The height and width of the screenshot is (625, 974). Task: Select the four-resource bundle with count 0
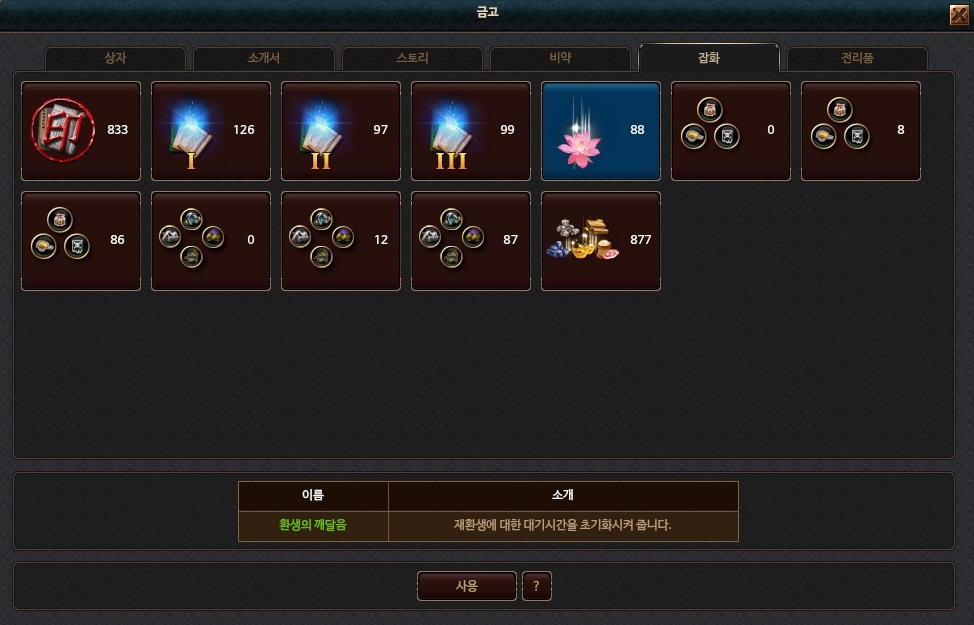tap(211, 241)
